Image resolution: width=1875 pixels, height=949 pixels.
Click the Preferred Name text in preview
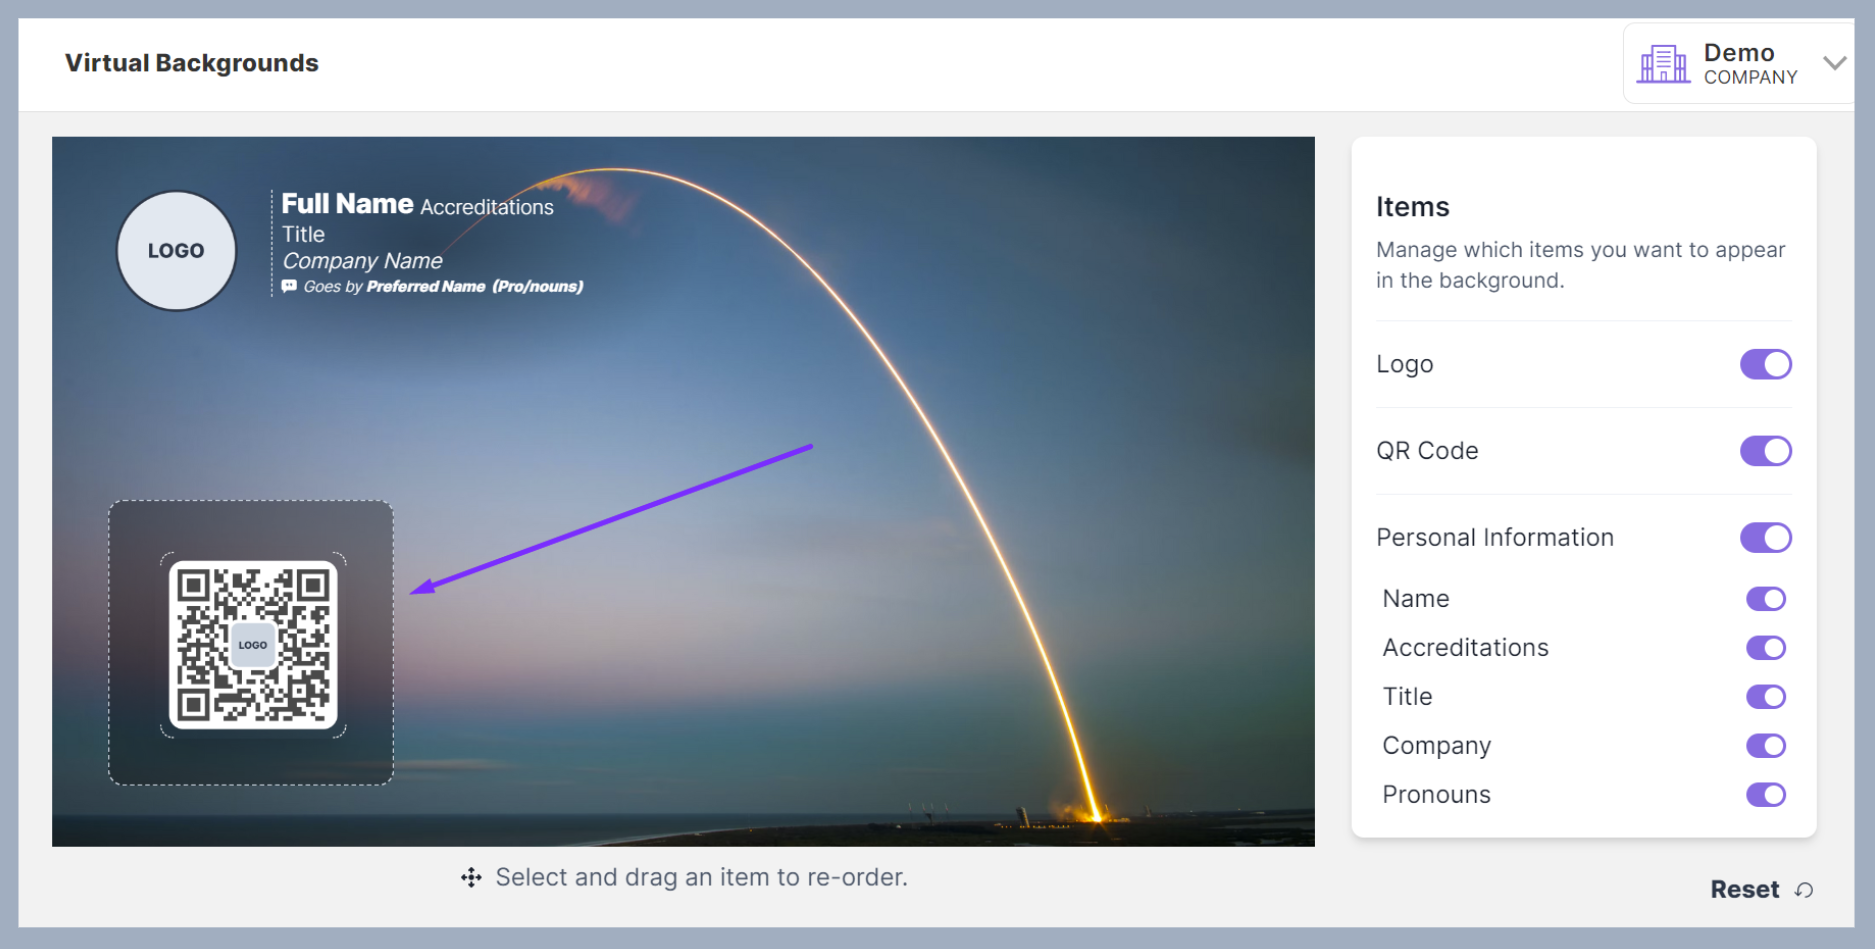[x=426, y=287]
